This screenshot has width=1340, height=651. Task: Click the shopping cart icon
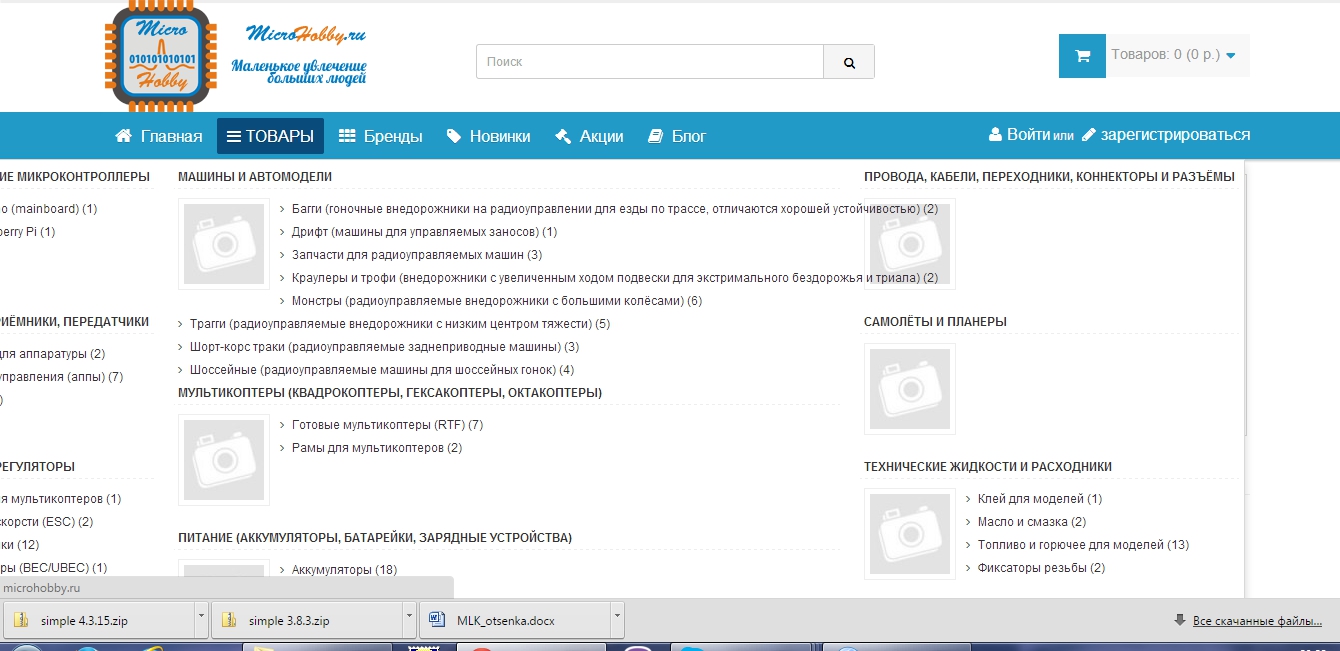(1082, 56)
